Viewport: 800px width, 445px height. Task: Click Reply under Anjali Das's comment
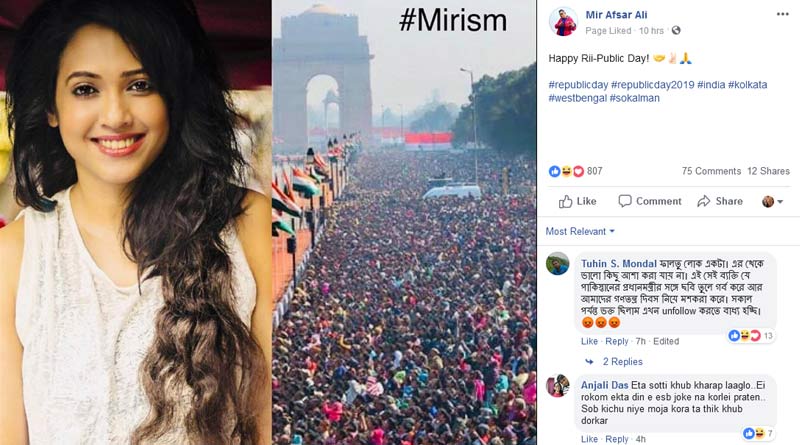[616, 439]
